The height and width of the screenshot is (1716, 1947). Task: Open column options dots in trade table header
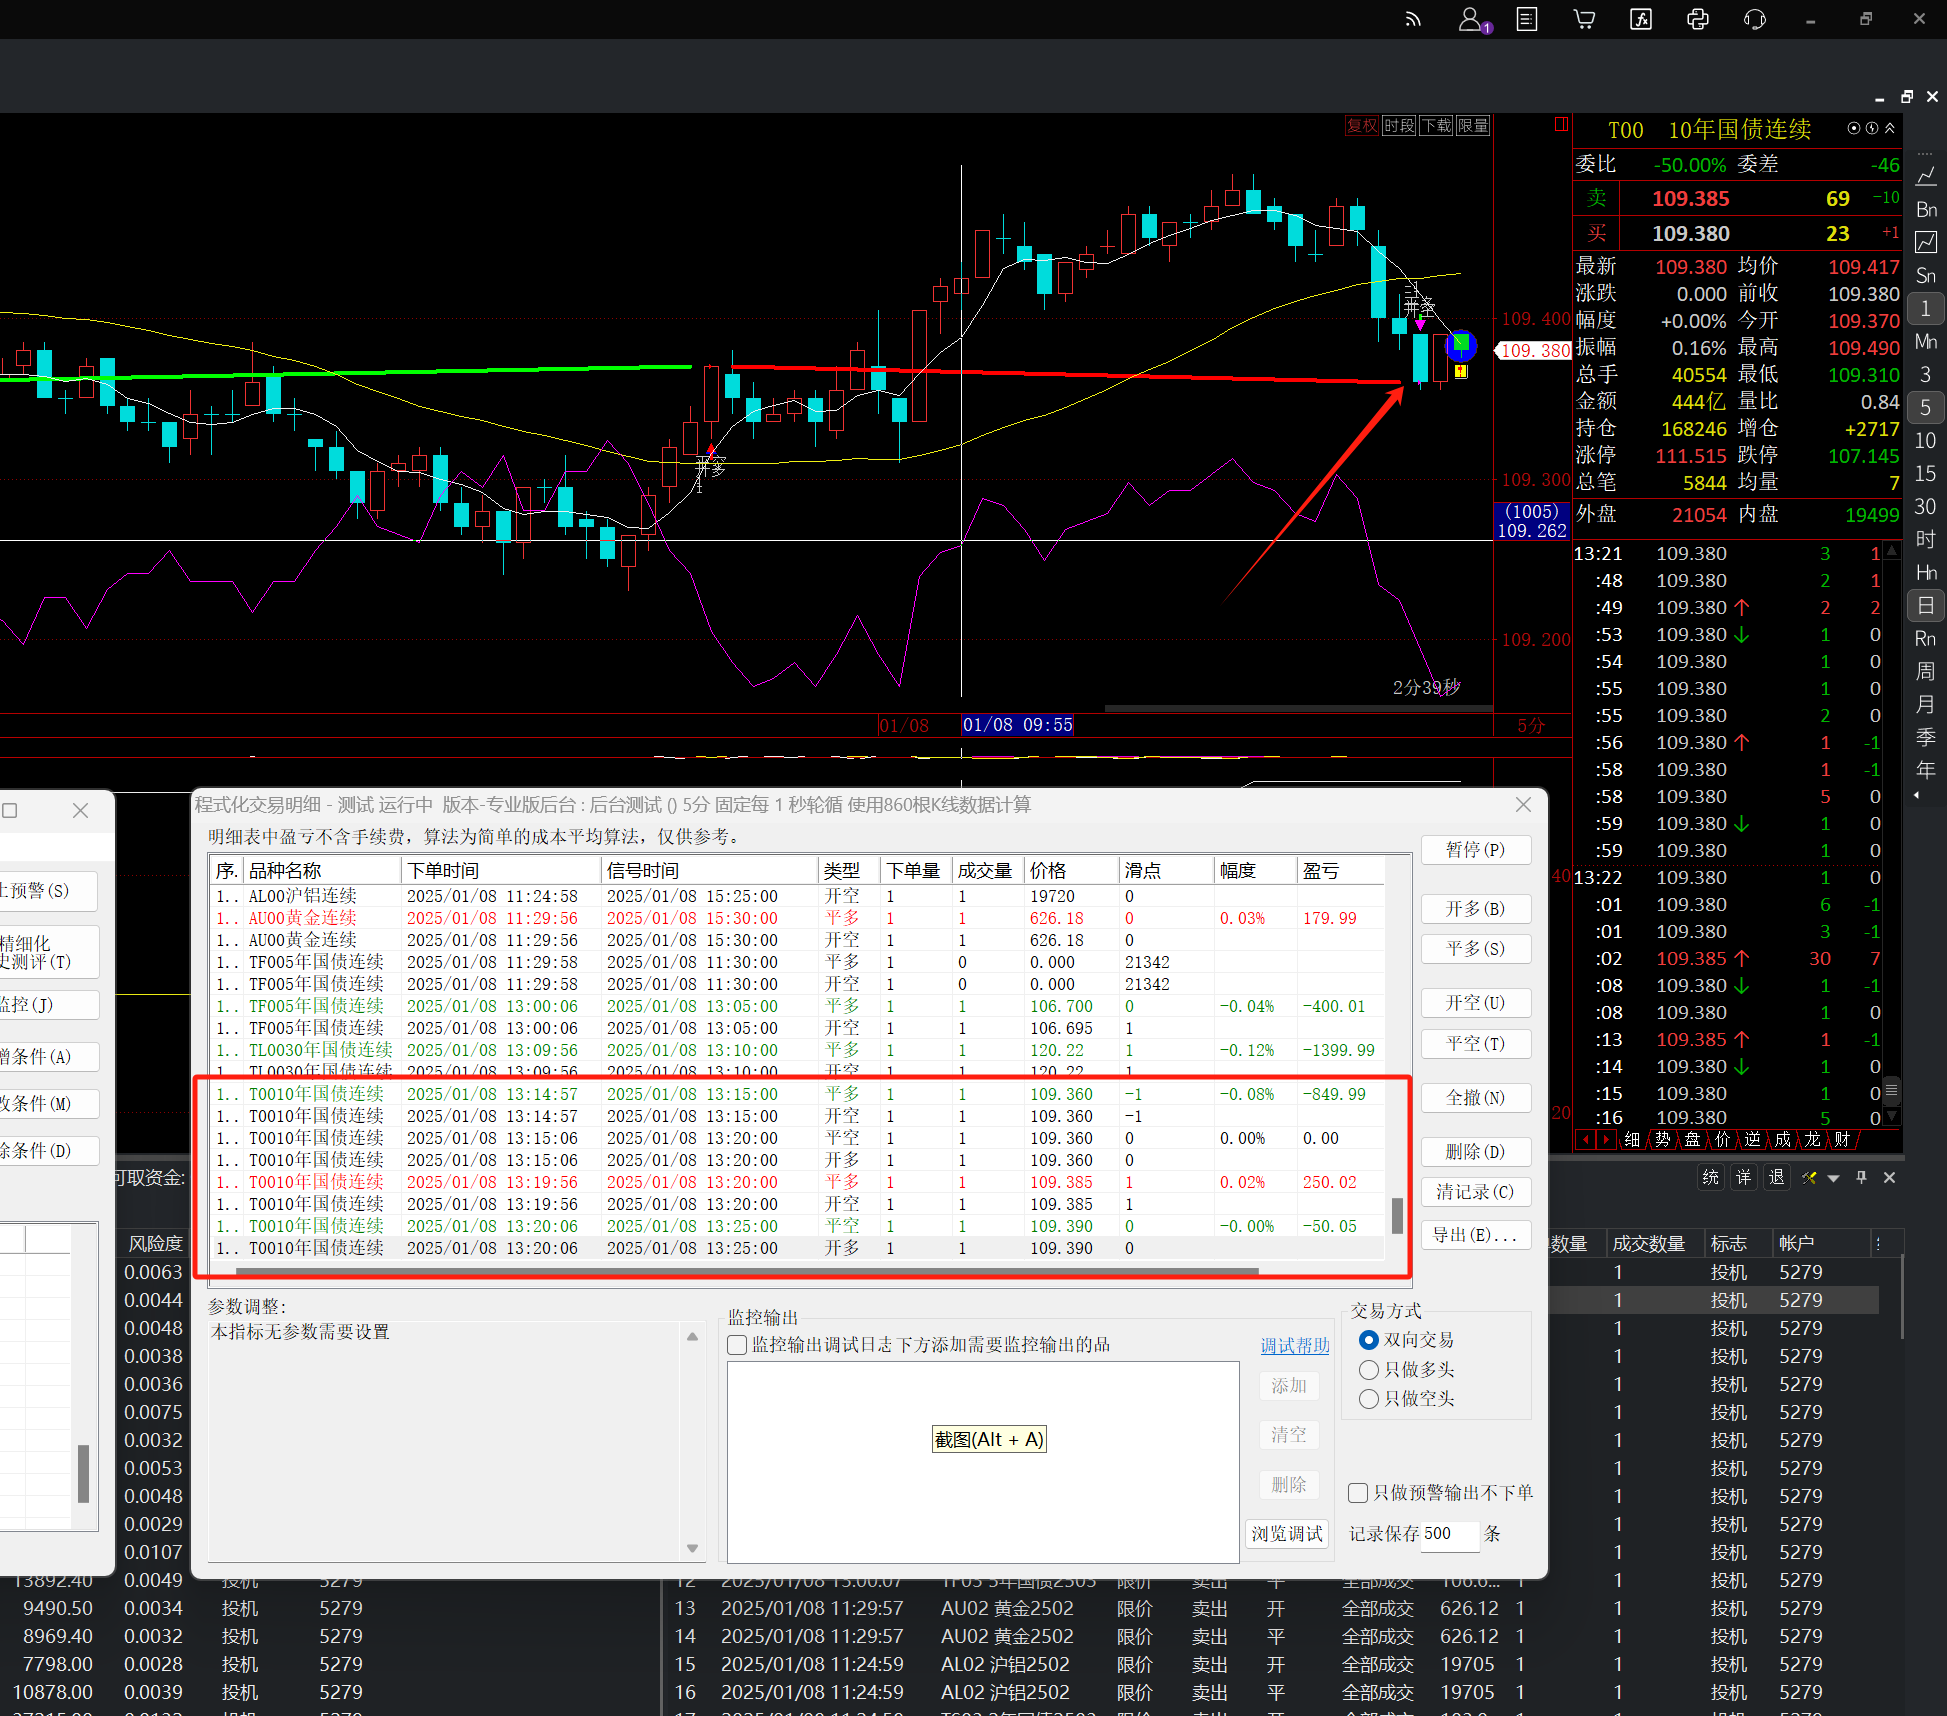coord(1879,1244)
